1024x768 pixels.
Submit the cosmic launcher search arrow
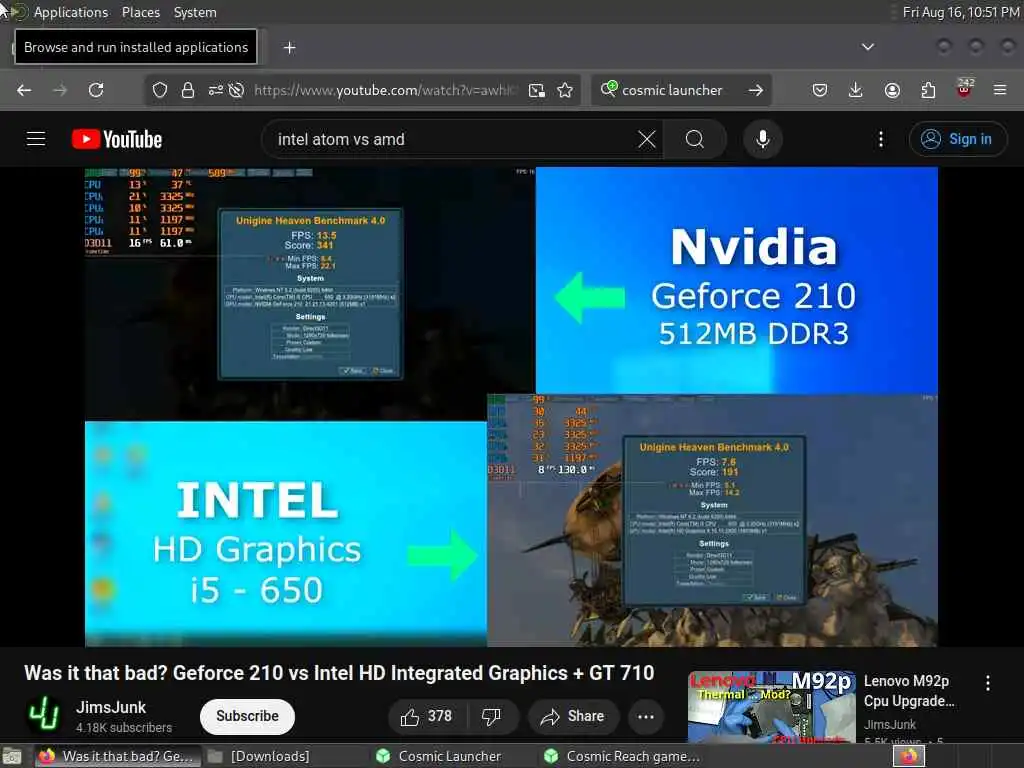pyautogui.click(x=756, y=90)
